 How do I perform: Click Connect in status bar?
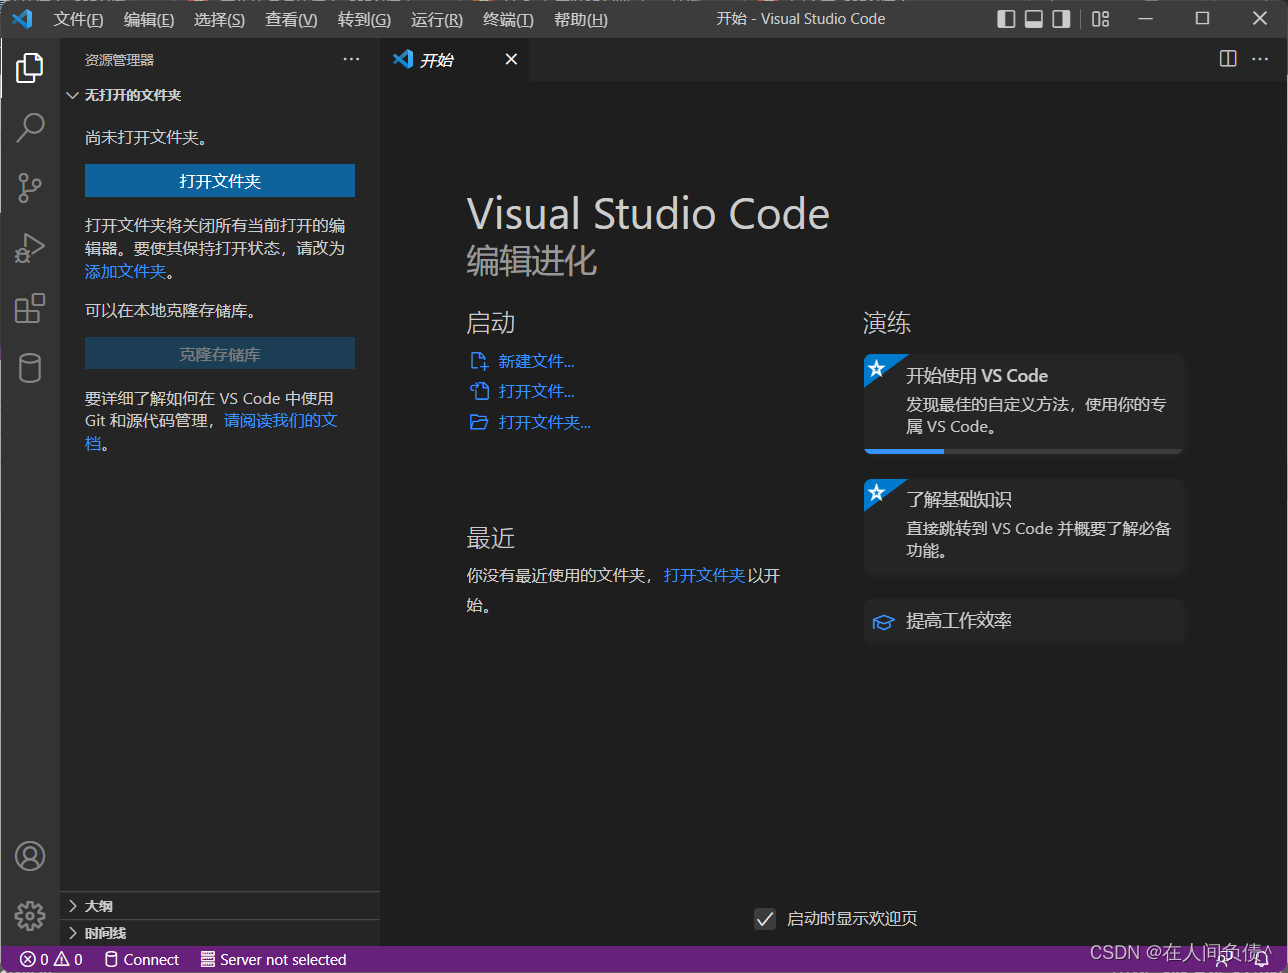click(x=142, y=959)
